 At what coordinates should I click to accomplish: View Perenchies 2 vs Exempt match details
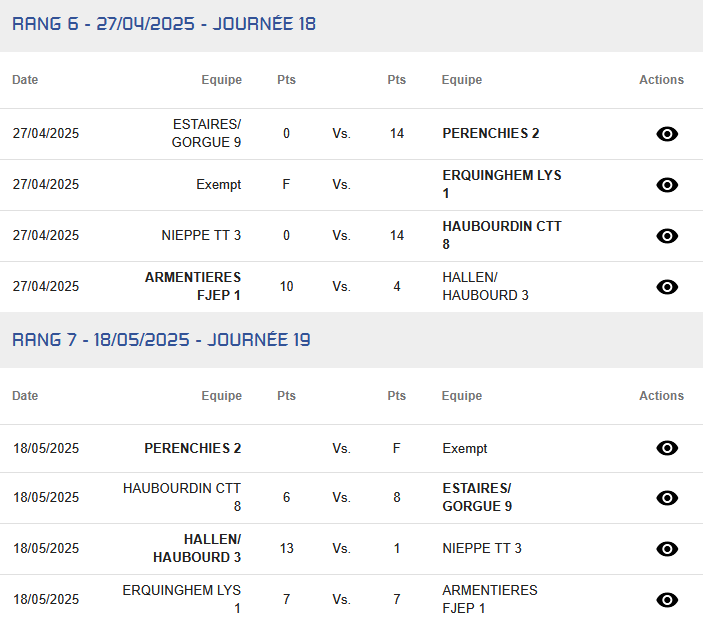tap(667, 448)
